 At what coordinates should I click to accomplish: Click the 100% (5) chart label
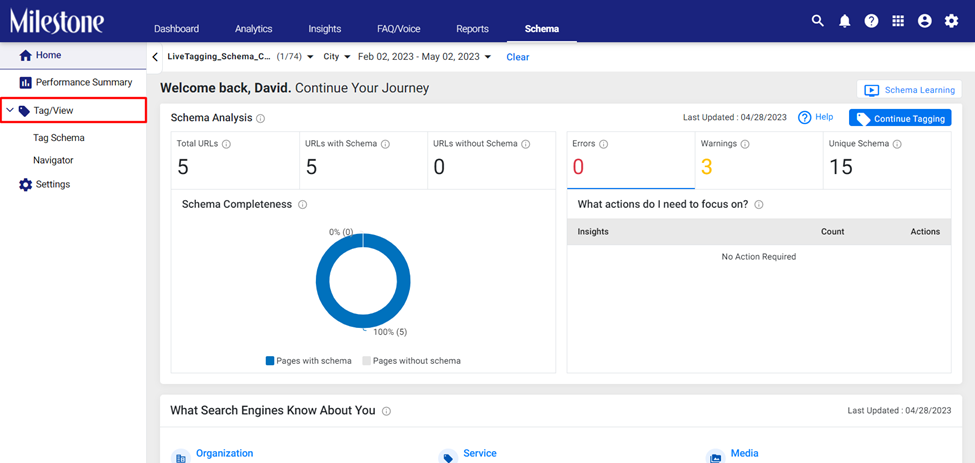coord(390,332)
